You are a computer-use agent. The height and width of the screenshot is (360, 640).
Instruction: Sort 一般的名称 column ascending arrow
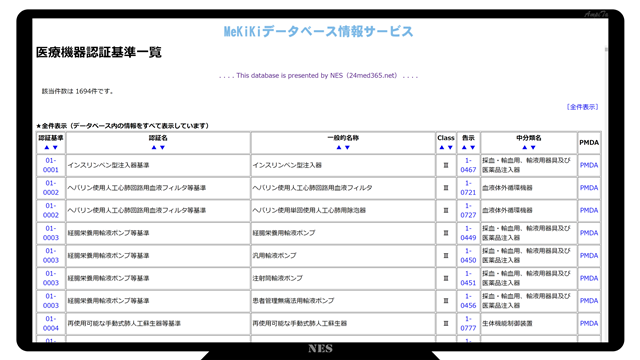tap(339, 147)
